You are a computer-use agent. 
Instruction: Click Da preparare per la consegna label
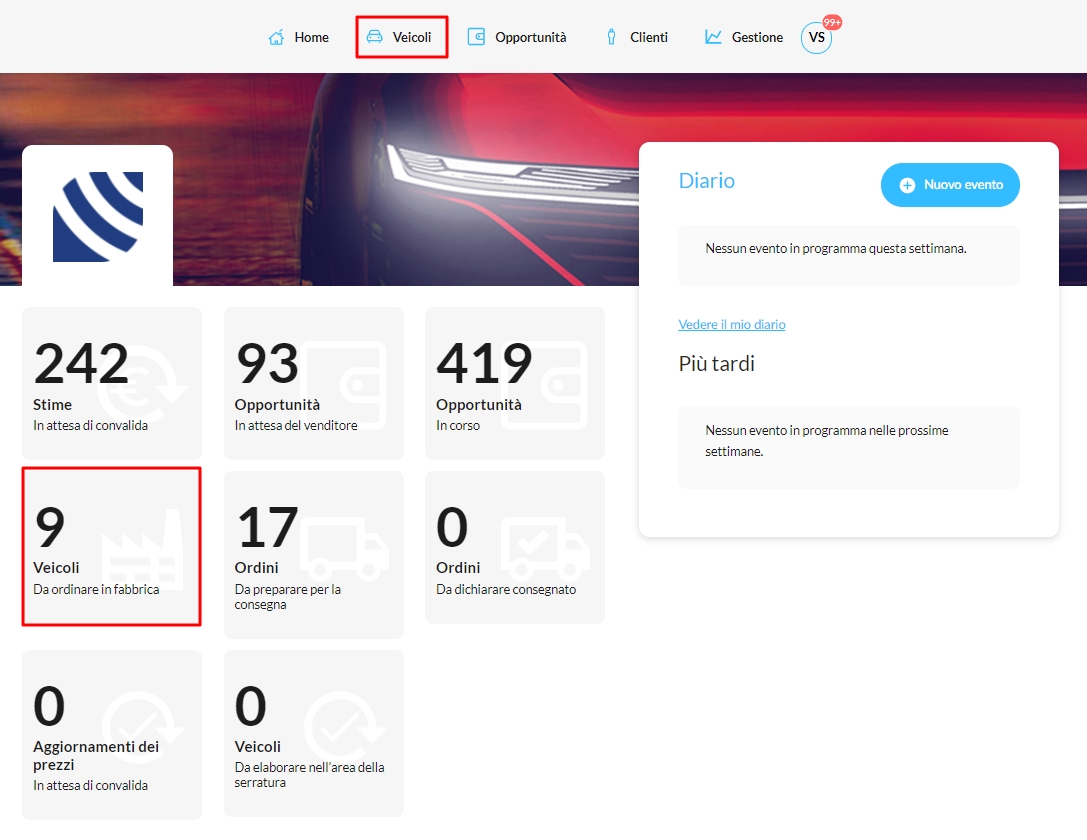point(288,597)
